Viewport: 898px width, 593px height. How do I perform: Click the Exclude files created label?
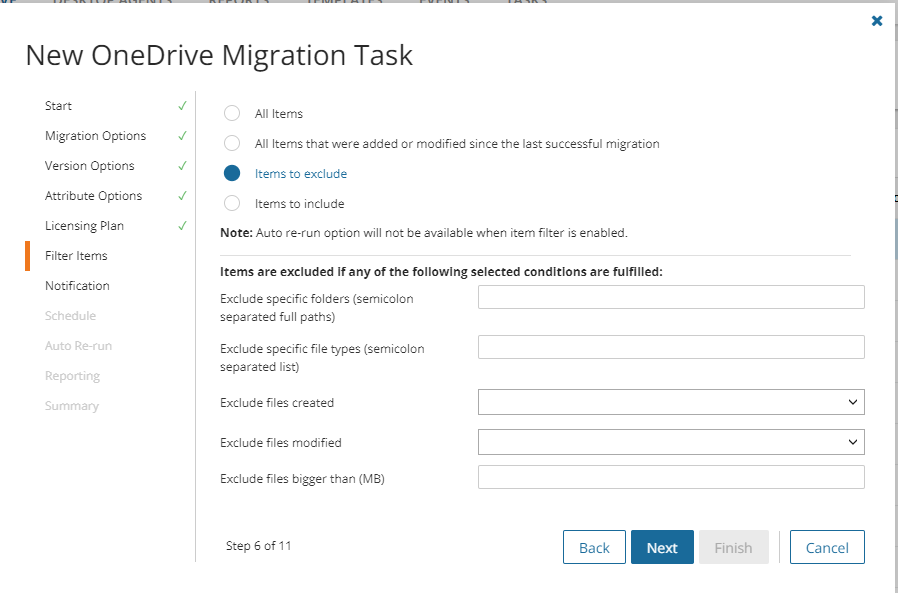pyautogui.click(x=277, y=403)
